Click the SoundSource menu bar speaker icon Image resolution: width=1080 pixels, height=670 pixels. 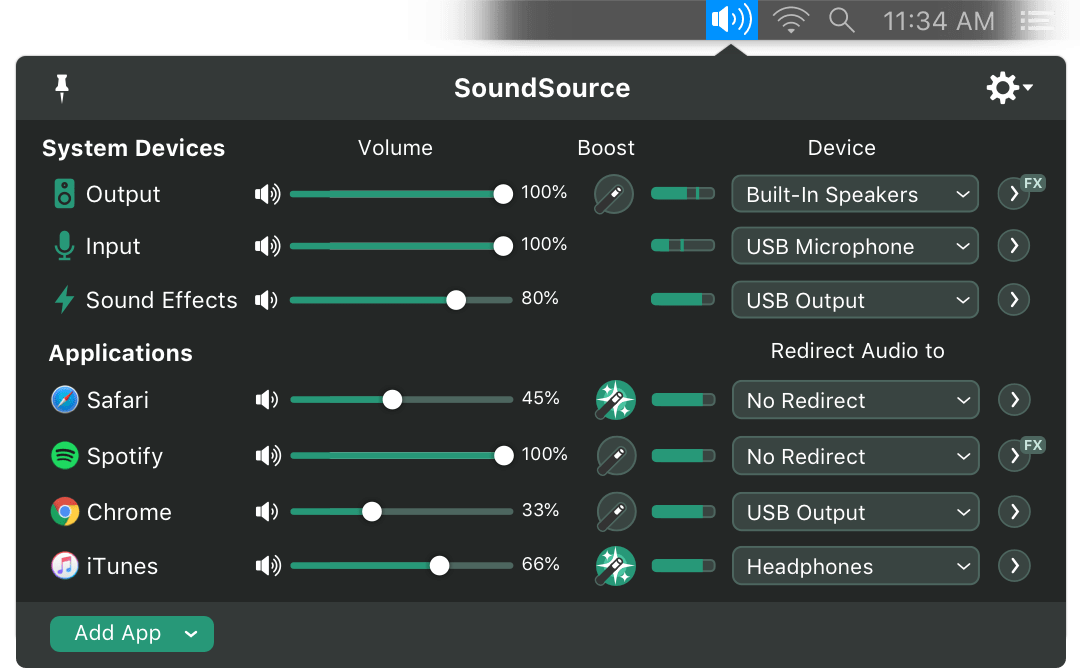731,20
